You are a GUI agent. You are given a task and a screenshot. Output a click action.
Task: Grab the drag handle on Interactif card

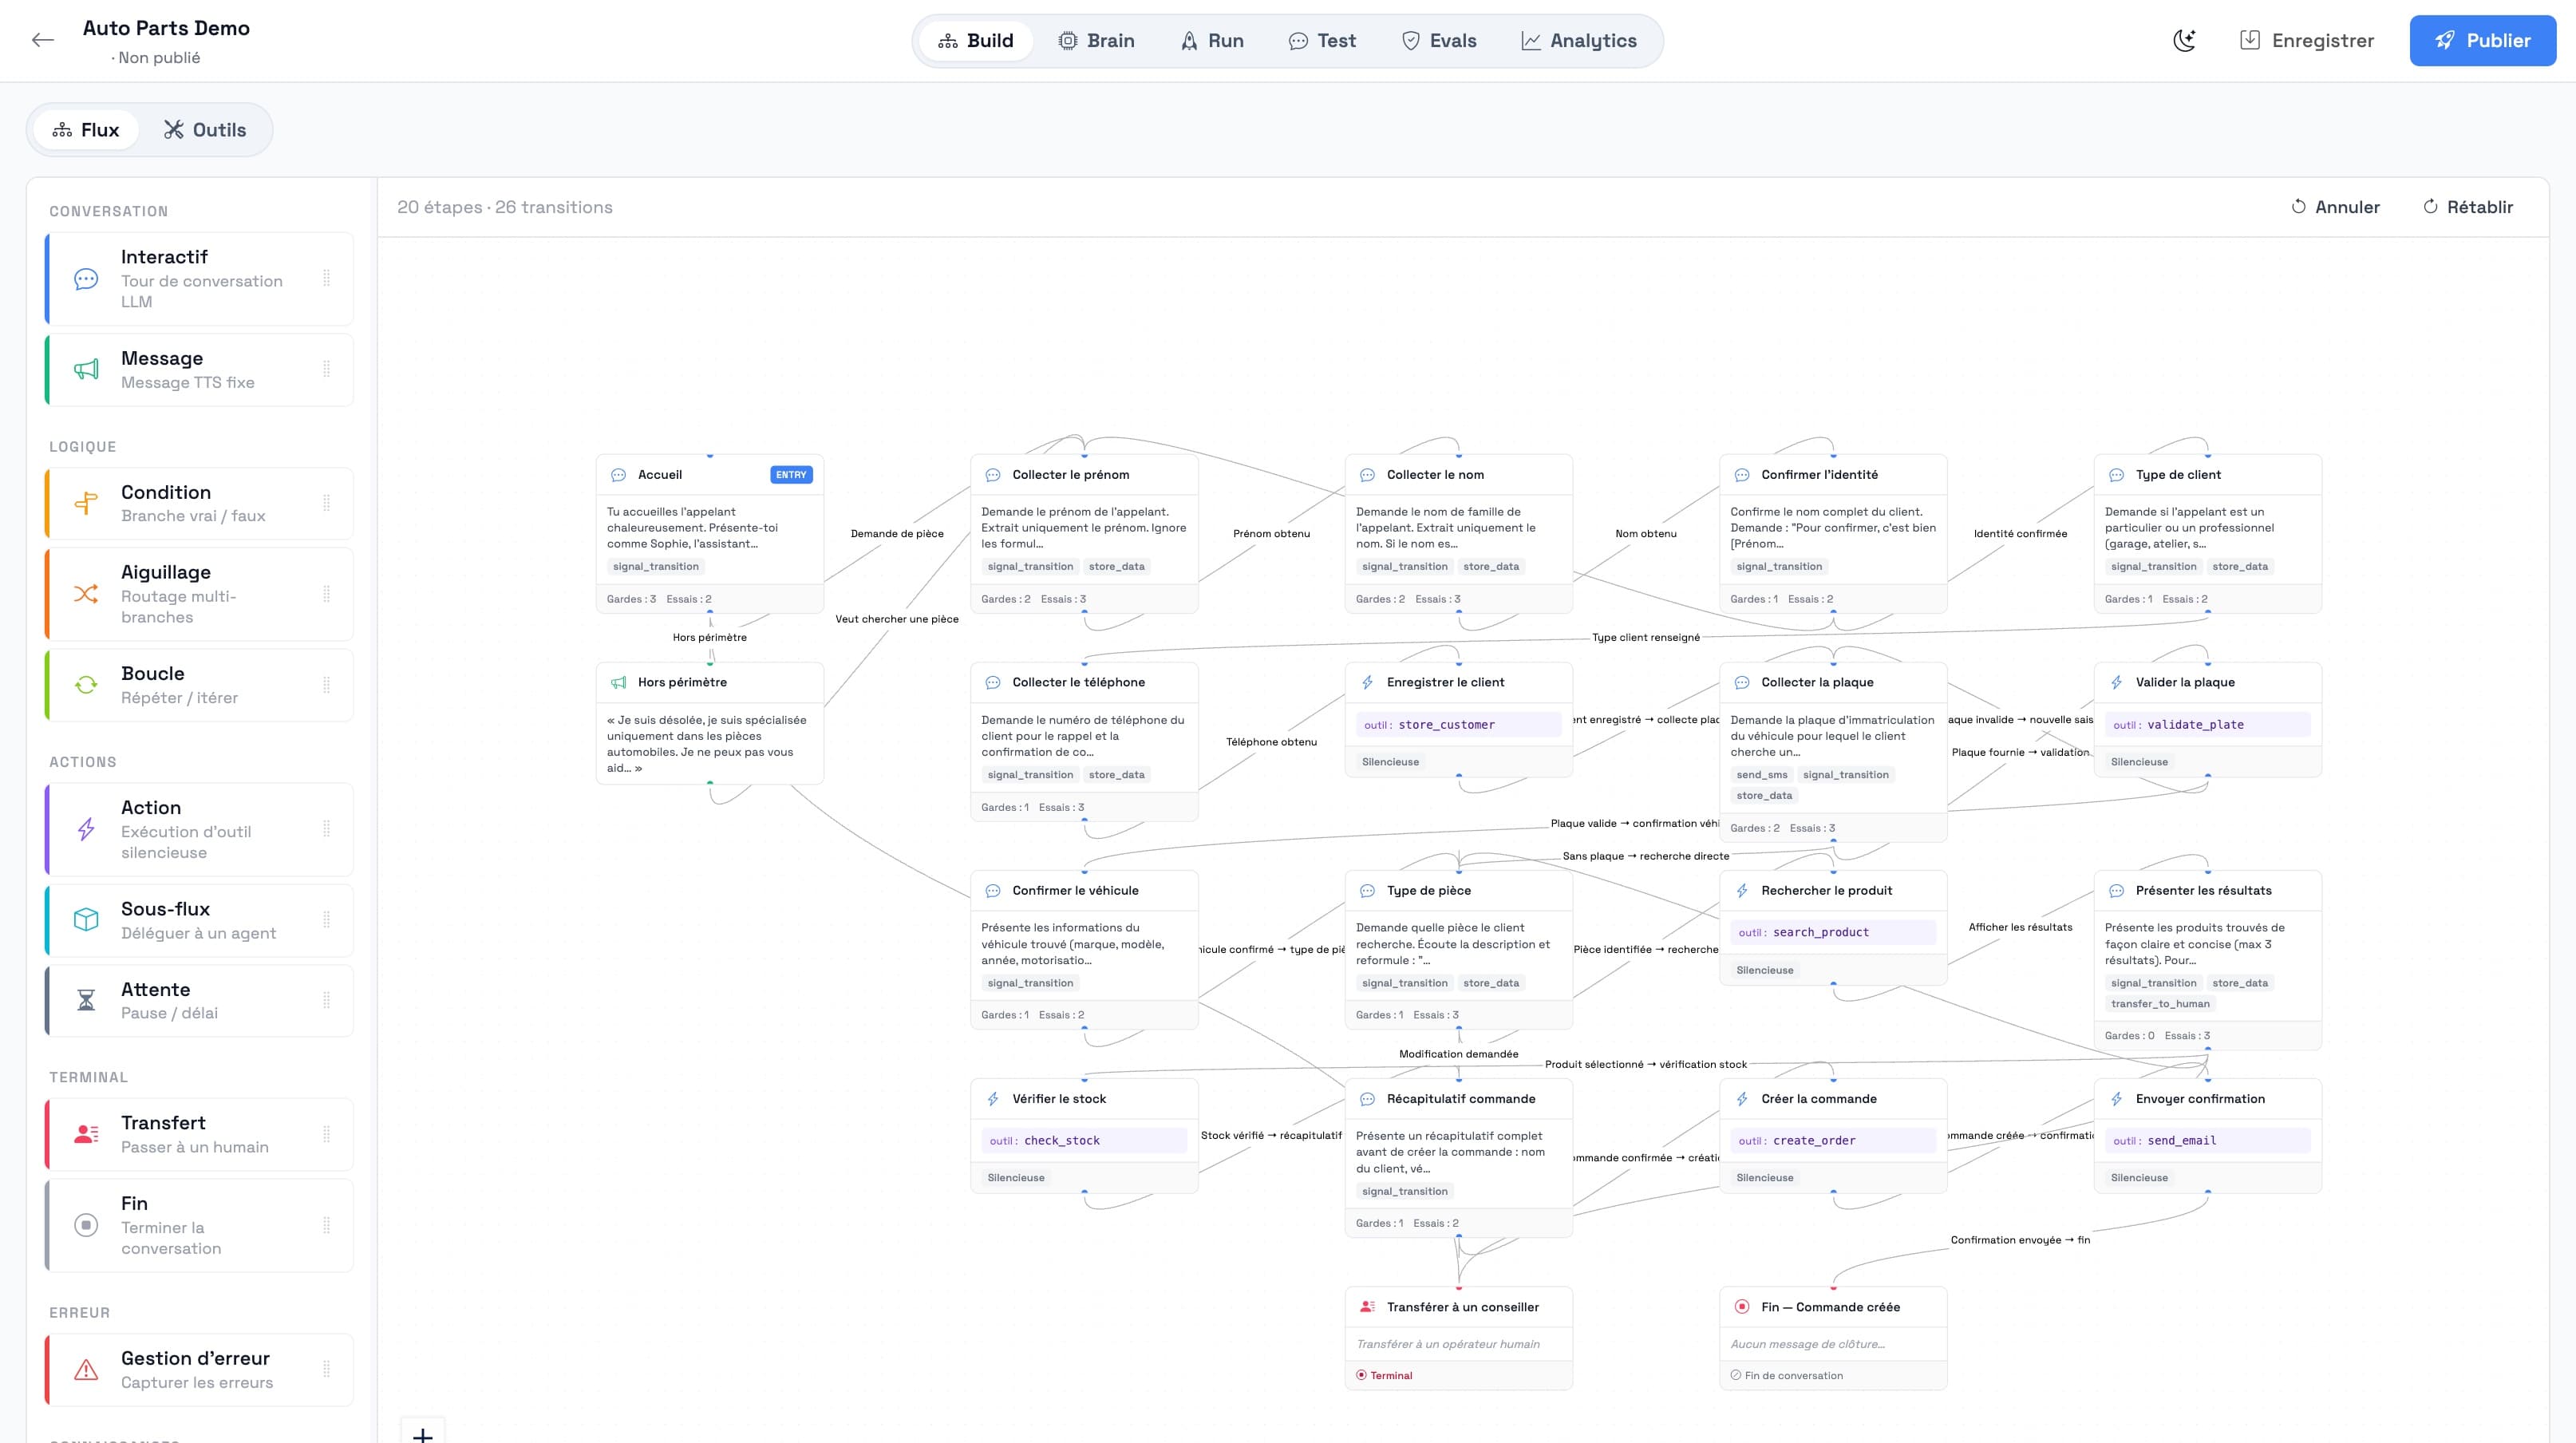326,279
